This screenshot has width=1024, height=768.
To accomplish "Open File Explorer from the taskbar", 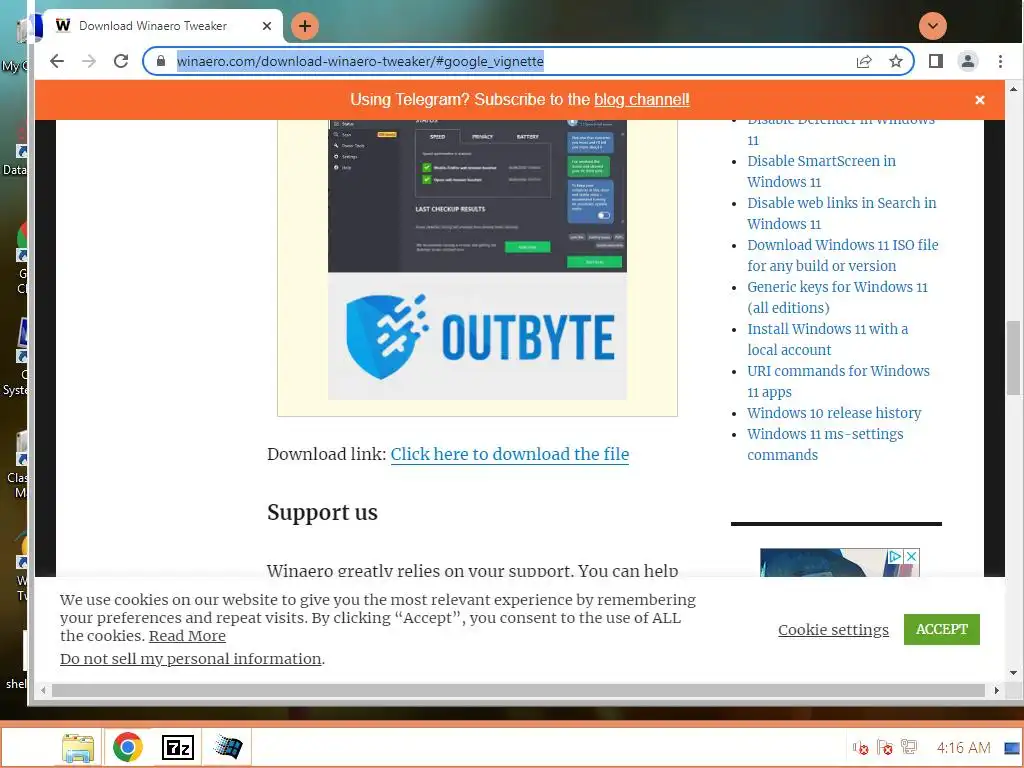I will pos(78,747).
